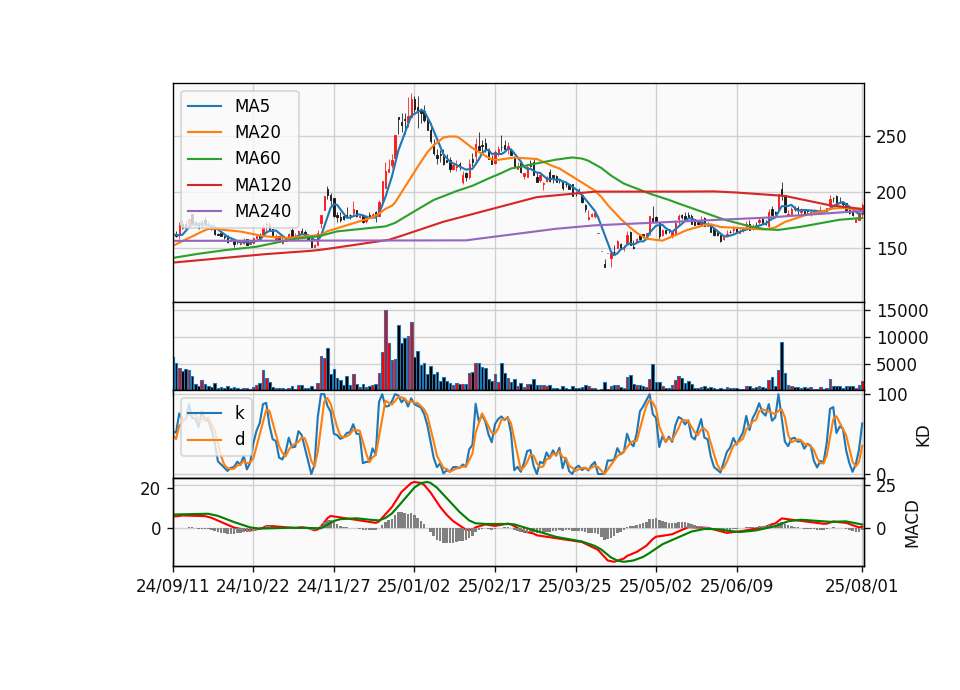Screen dimensions: 960x690
Task: Click the green line sample beside MA60
Action: click(x=204, y=159)
